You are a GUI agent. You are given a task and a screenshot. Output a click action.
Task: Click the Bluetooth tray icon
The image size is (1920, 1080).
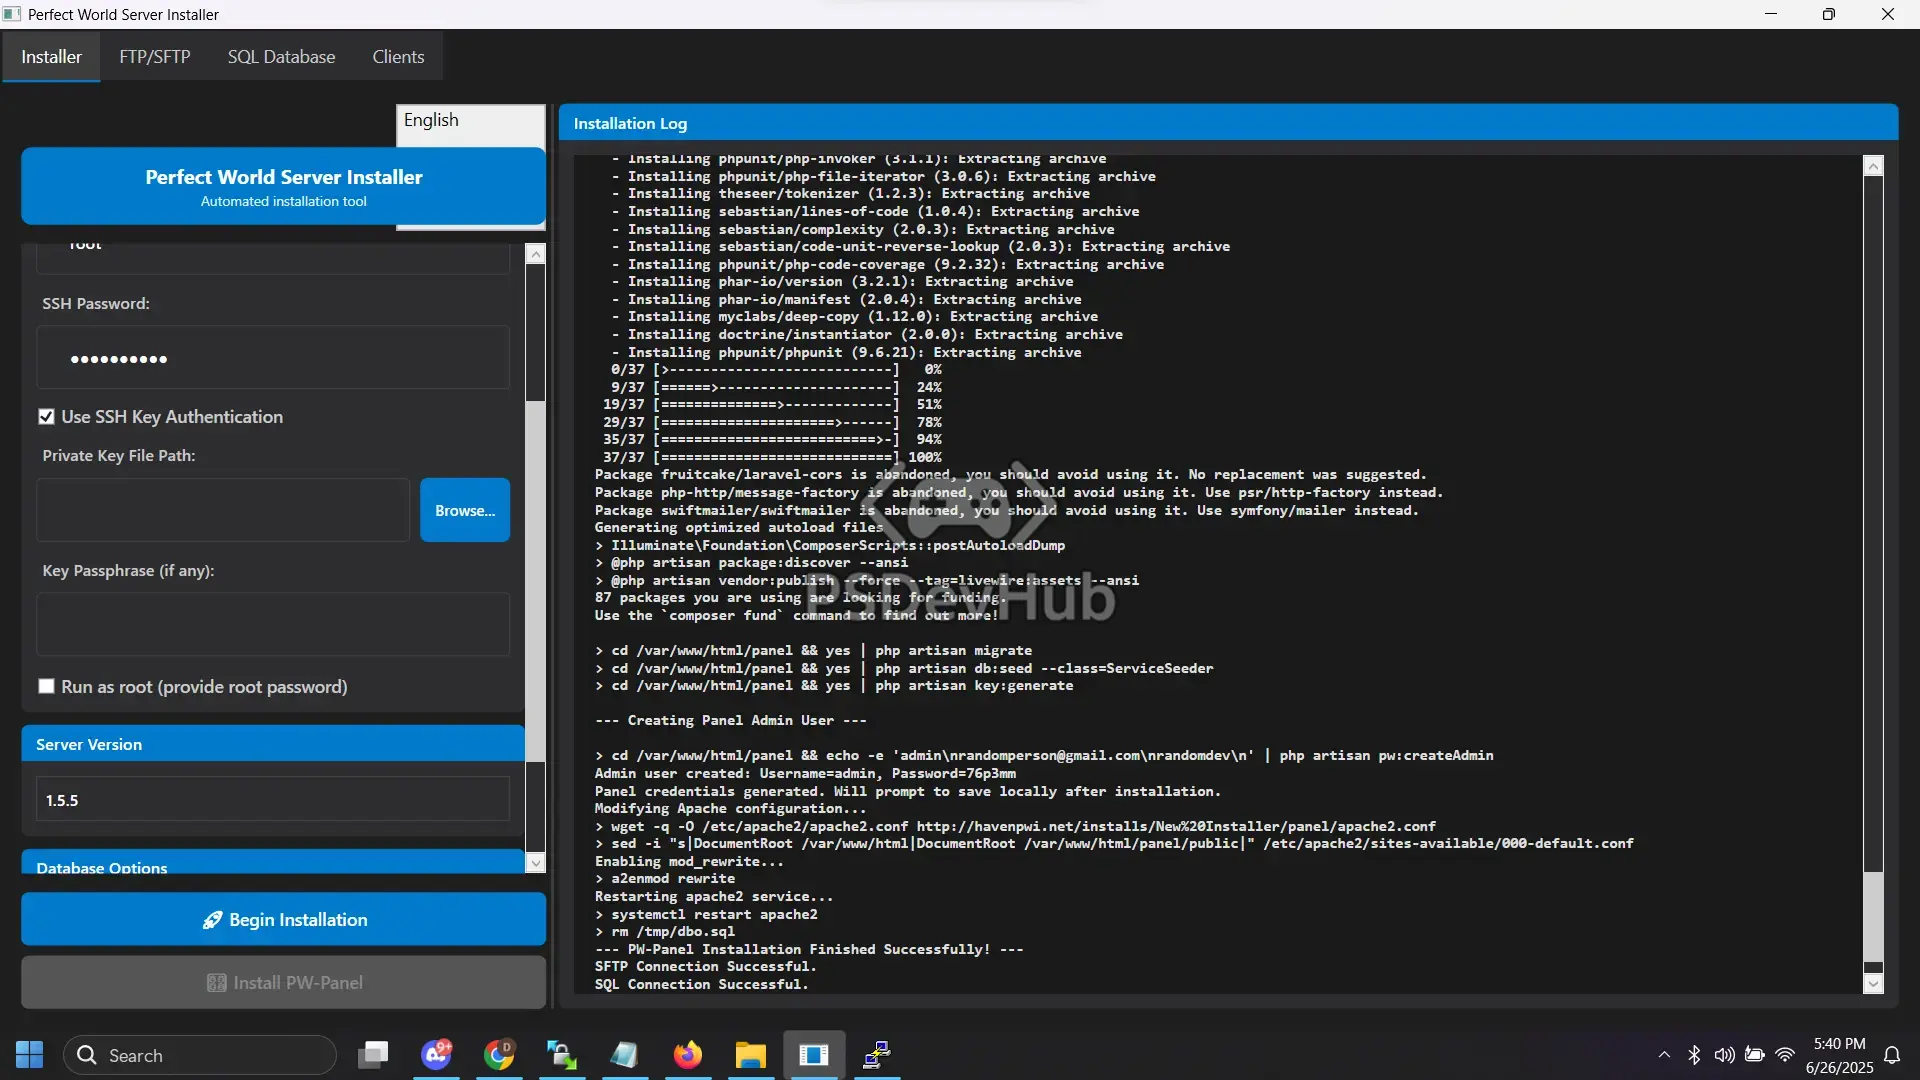click(x=1694, y=1055)
